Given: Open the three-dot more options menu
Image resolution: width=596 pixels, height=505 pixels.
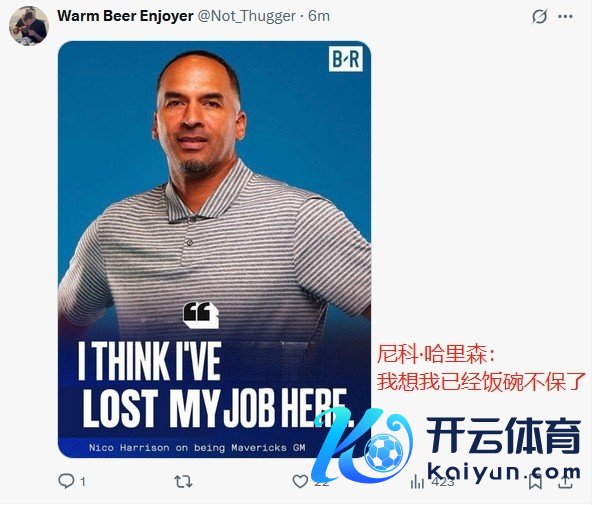Looking at the screenshot, I should (x=565, y=16).
